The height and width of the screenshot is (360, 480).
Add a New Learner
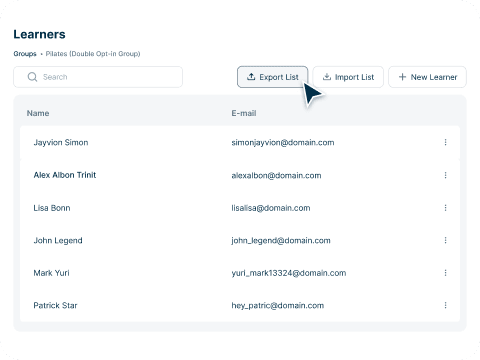tap(427, 77)
